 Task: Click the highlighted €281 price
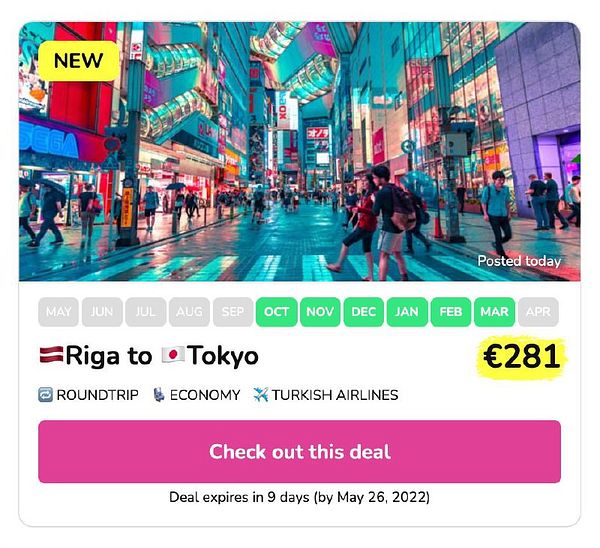coord(522,357)
